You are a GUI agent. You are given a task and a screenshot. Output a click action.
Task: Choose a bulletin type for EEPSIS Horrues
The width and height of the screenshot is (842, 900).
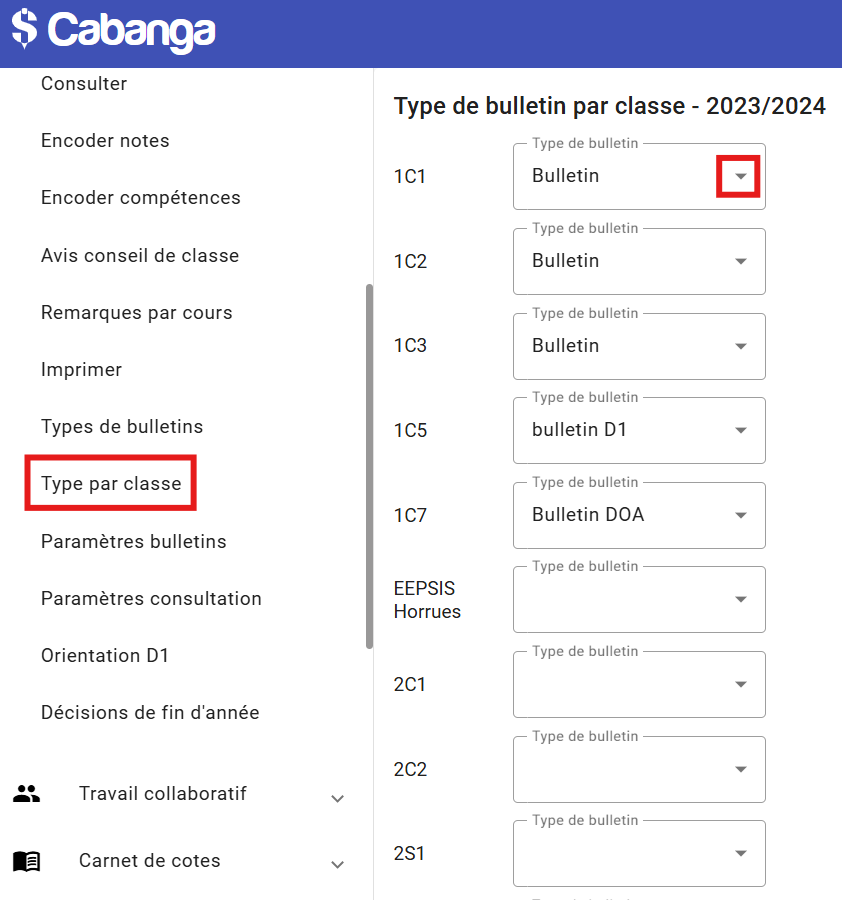tap(639, 599)
